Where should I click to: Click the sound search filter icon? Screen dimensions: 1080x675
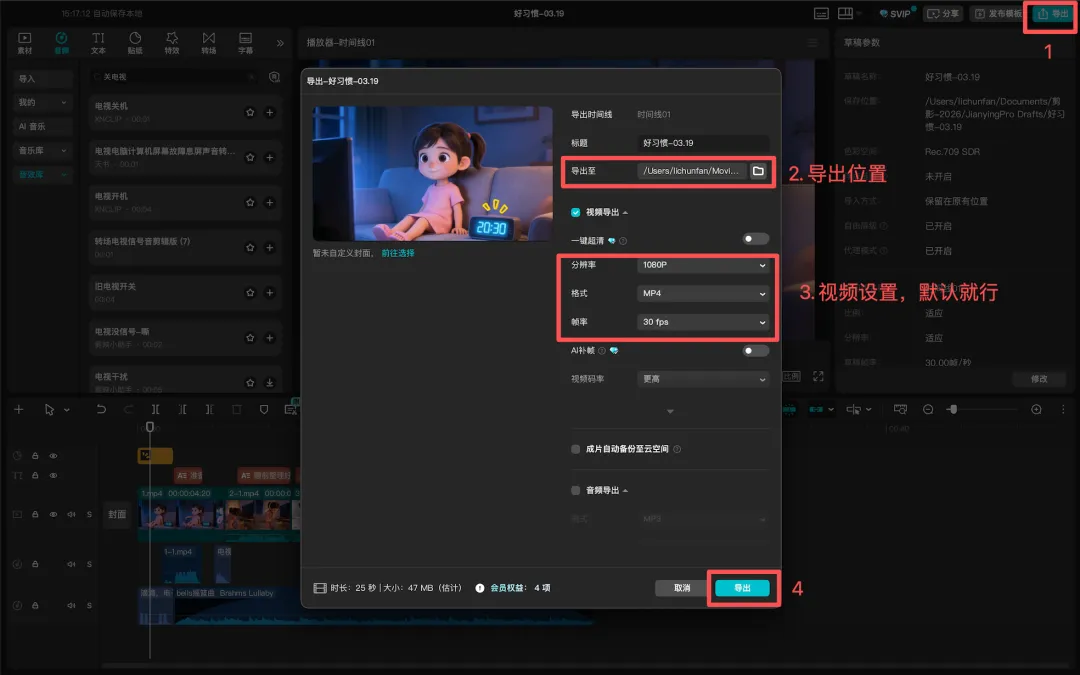pos(274,77)
